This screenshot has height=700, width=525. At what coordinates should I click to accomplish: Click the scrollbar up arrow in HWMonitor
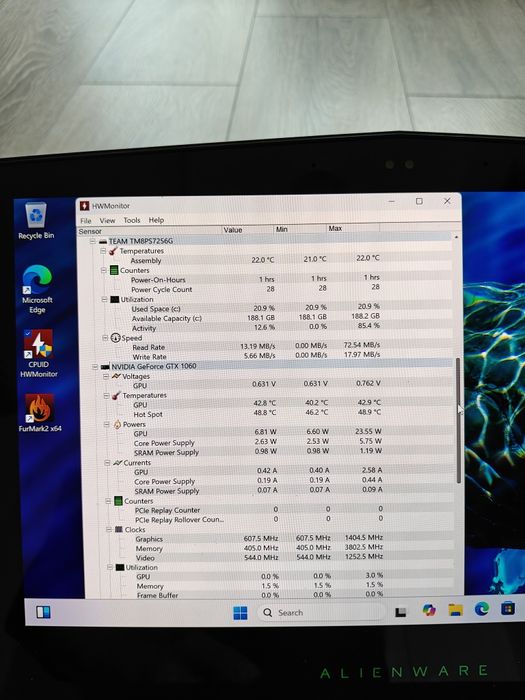point(456,237)
